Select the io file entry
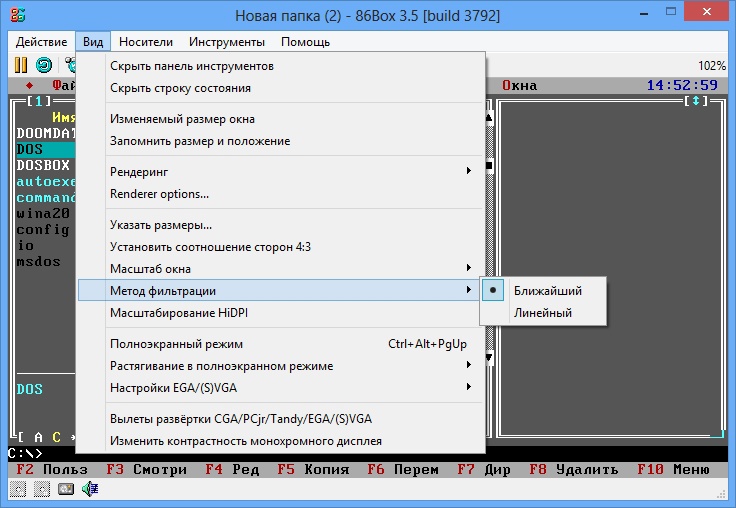This screenshot has width=736, height=508. tap(25, 246)
